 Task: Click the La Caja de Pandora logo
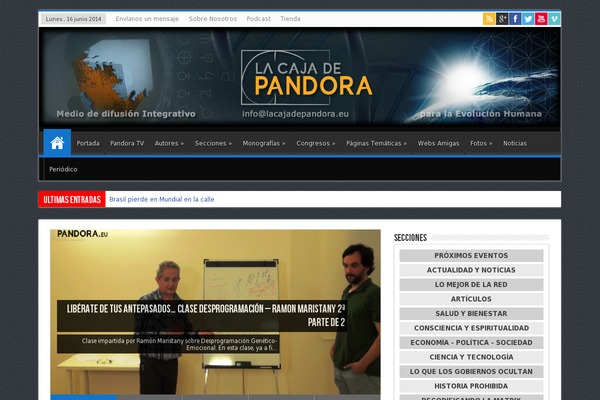click(x=307, y=78)
